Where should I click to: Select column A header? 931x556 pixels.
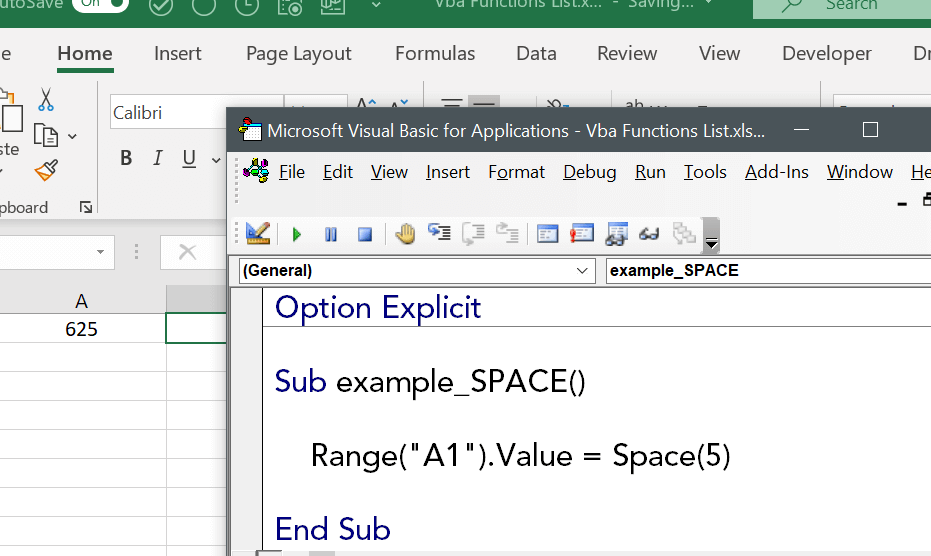click(x=82, y=301)
